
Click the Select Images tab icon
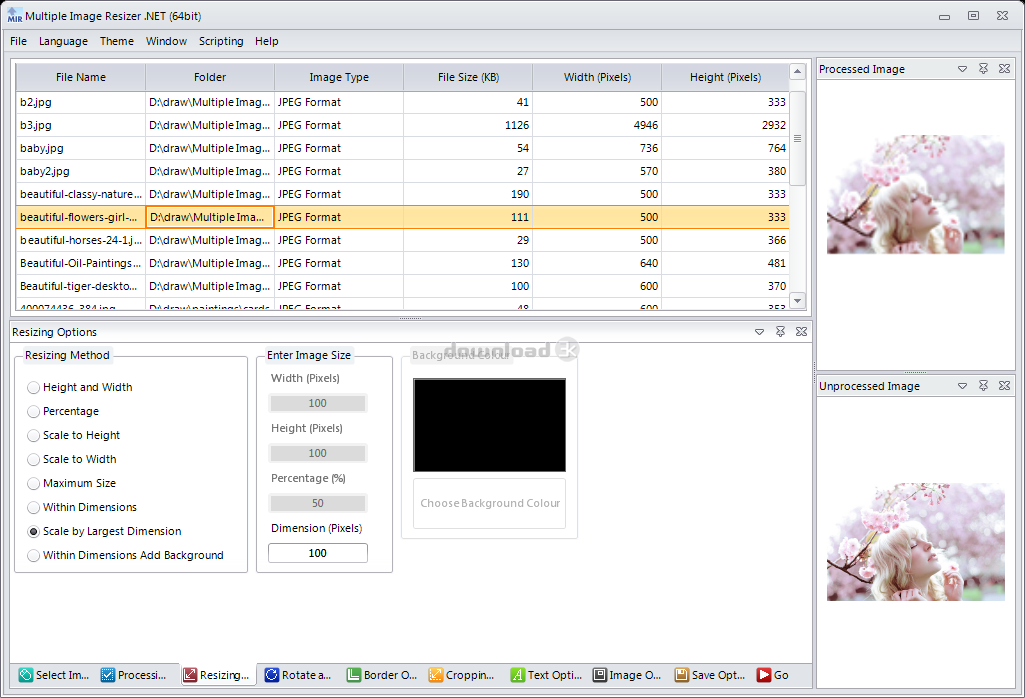pos(26,675)
